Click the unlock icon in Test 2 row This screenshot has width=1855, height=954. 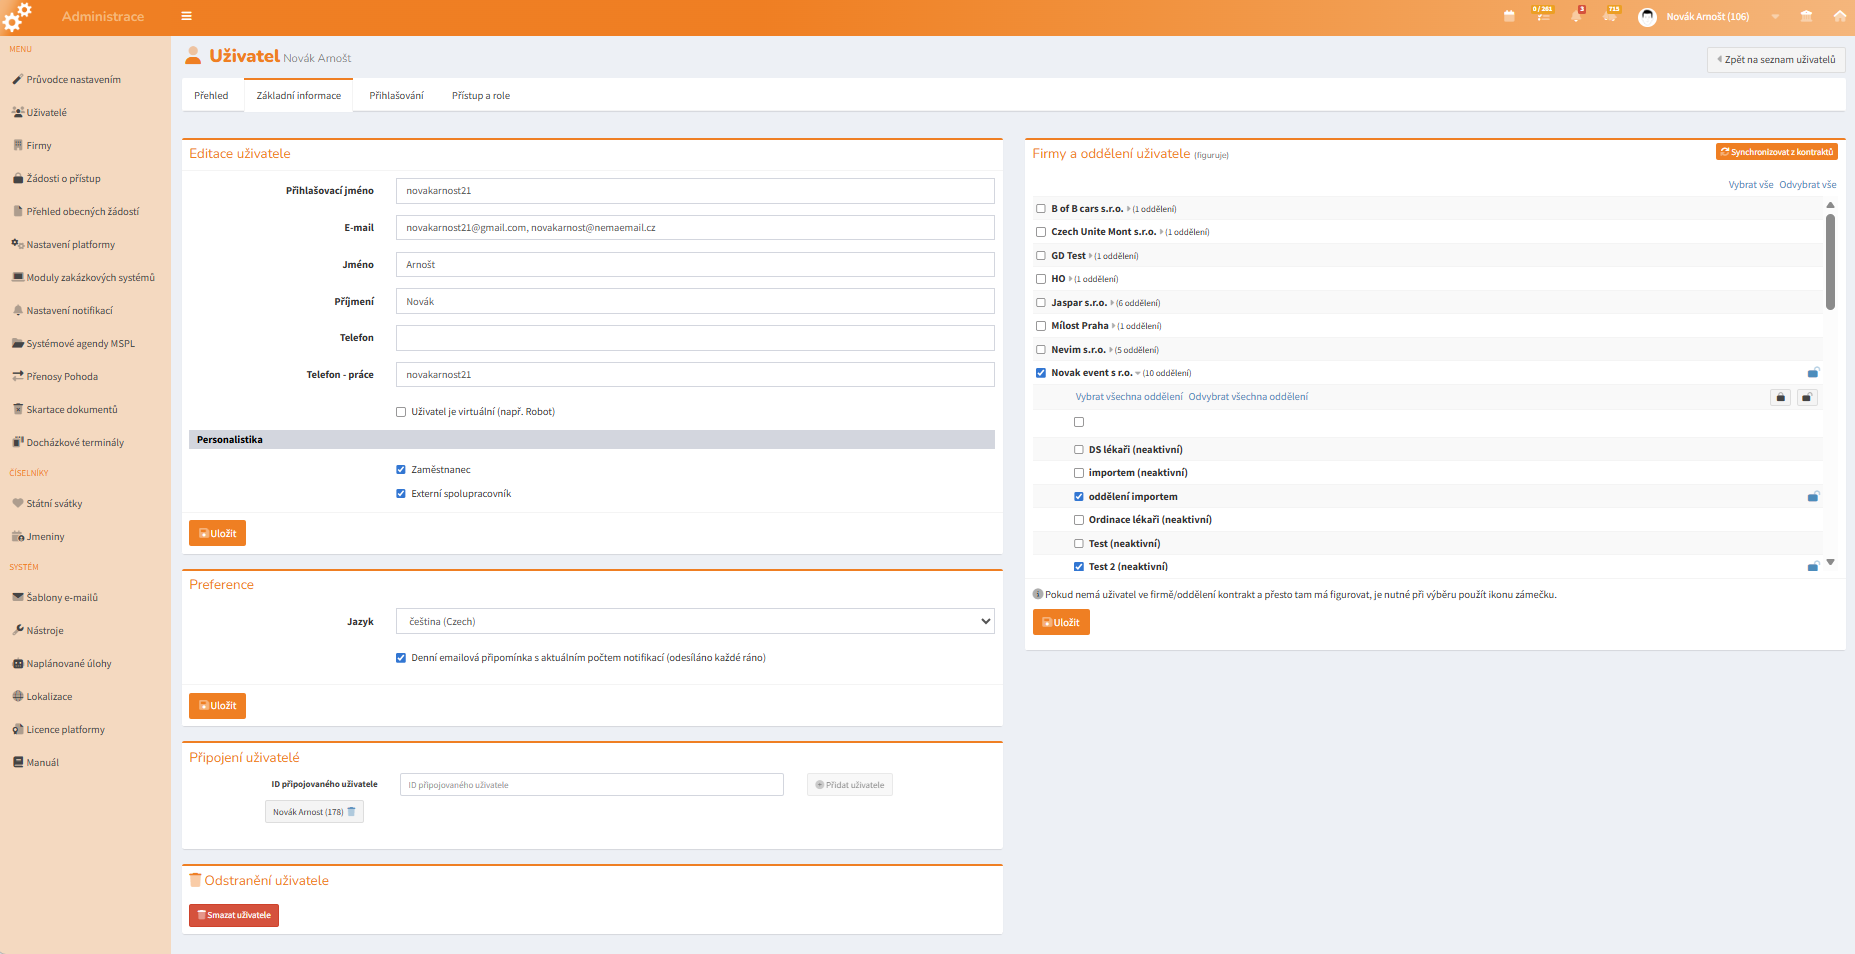point(1813,567)
